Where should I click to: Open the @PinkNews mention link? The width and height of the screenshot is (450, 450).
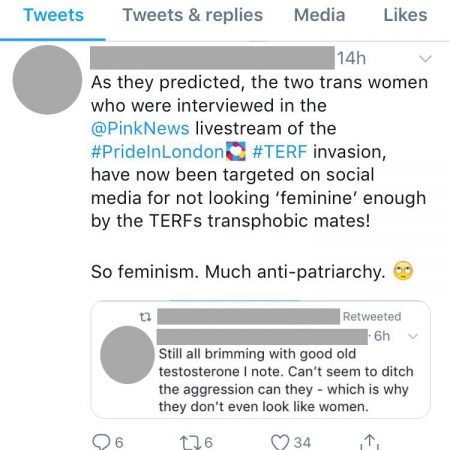click(140, 128)
